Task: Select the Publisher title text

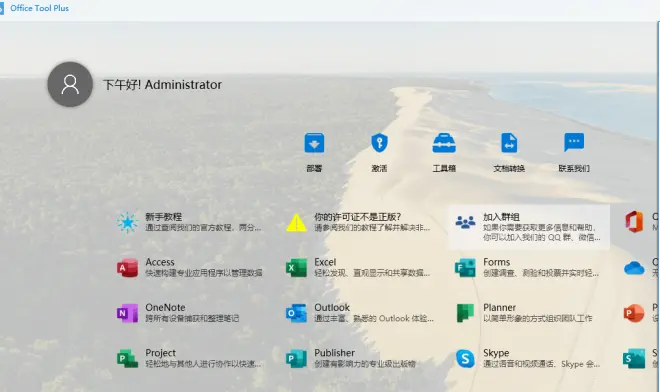Action: [x=334, y=353]
